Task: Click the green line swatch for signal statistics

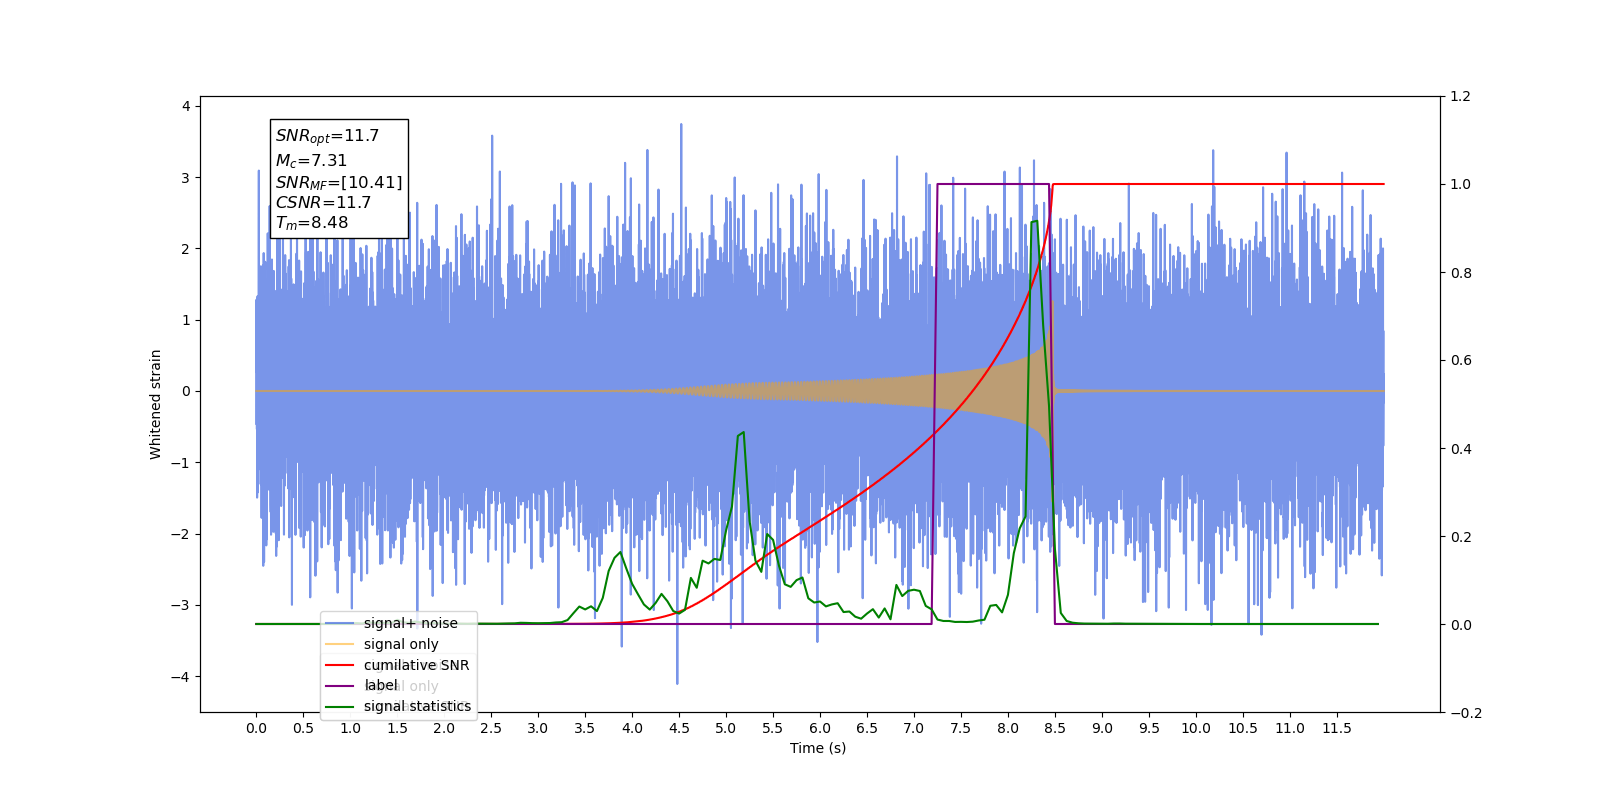Action: coord(340,706)
